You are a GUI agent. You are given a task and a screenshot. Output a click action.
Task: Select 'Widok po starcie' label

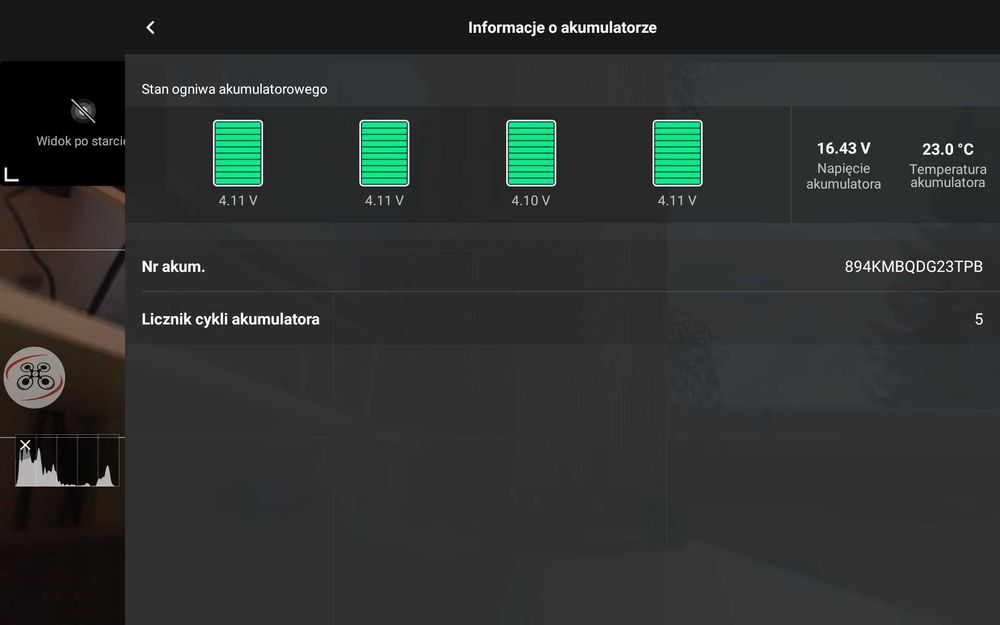[x=80, y=141]
